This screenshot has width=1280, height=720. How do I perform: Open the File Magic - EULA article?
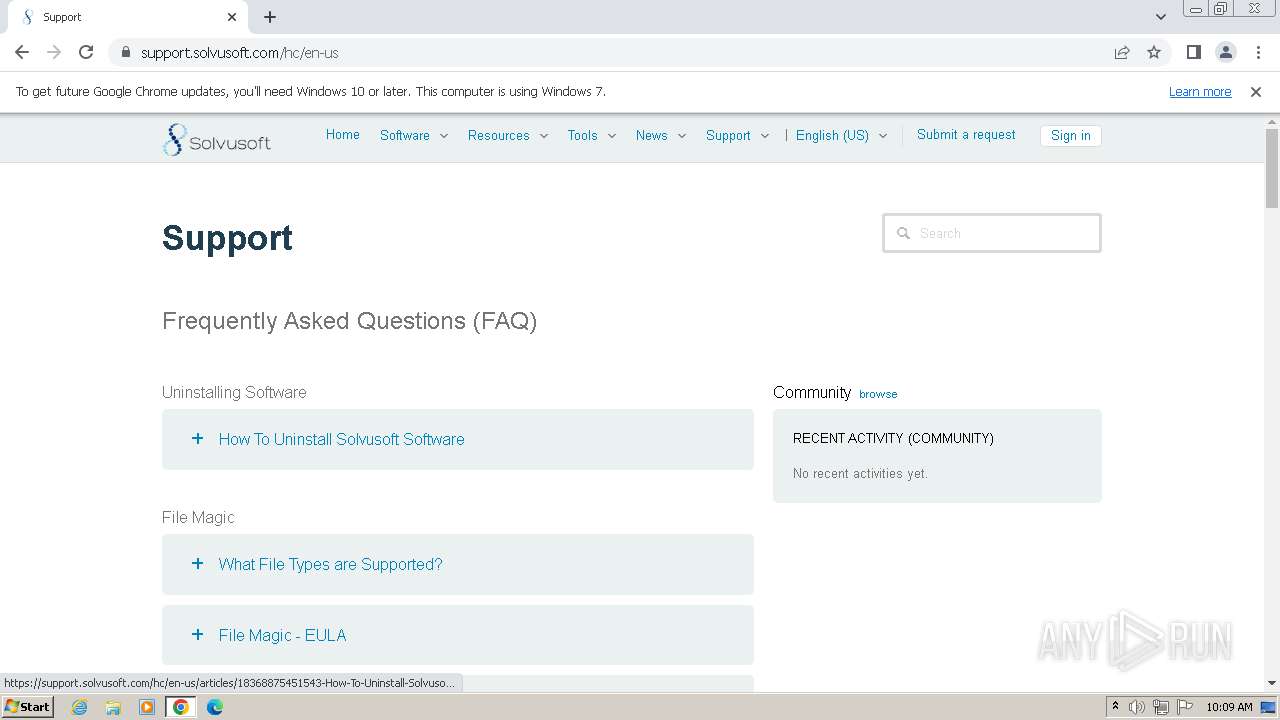[x=282, y=635]
